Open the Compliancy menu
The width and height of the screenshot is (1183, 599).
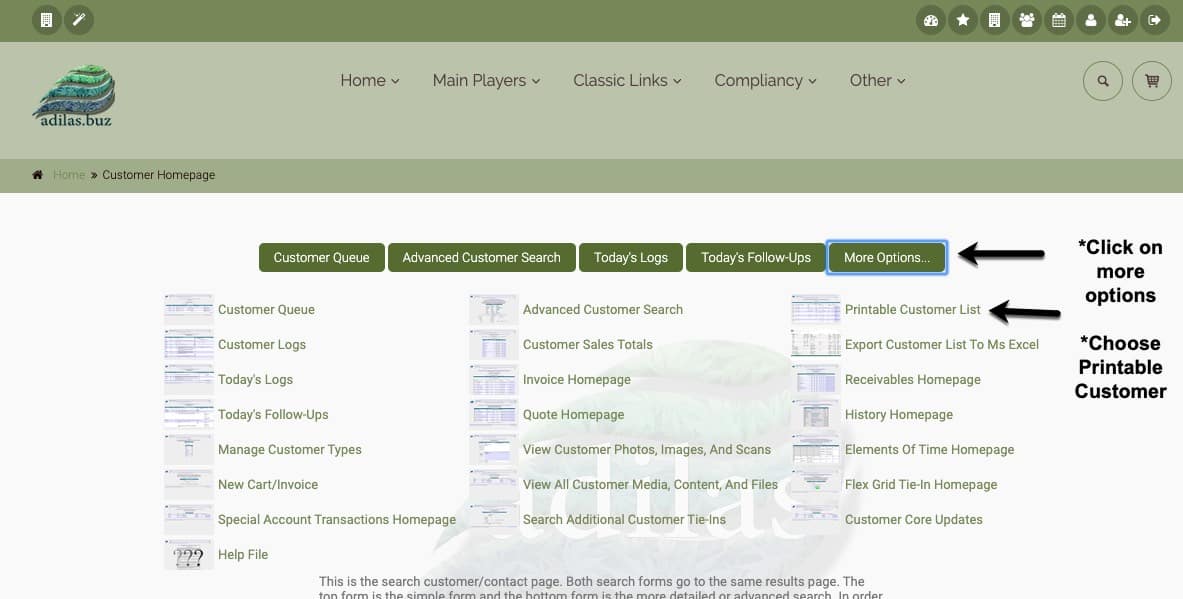765,81
